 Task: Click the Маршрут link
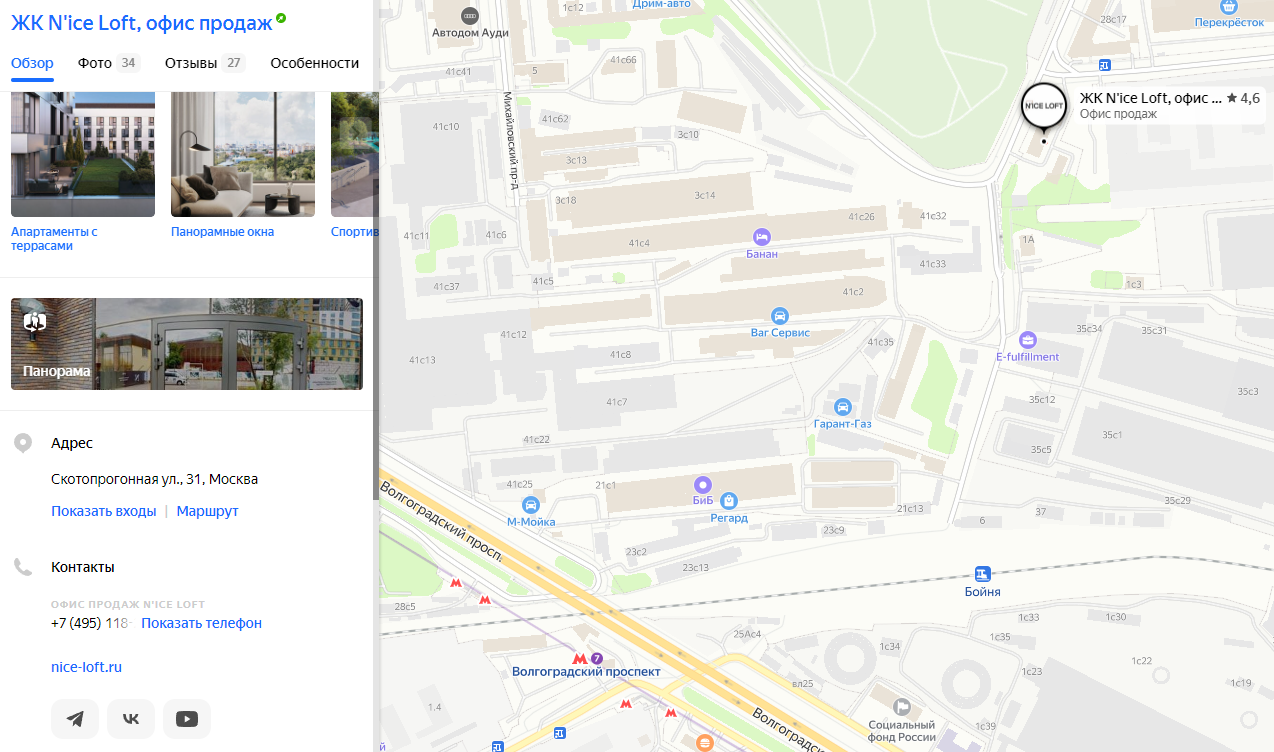pos(208,511)
